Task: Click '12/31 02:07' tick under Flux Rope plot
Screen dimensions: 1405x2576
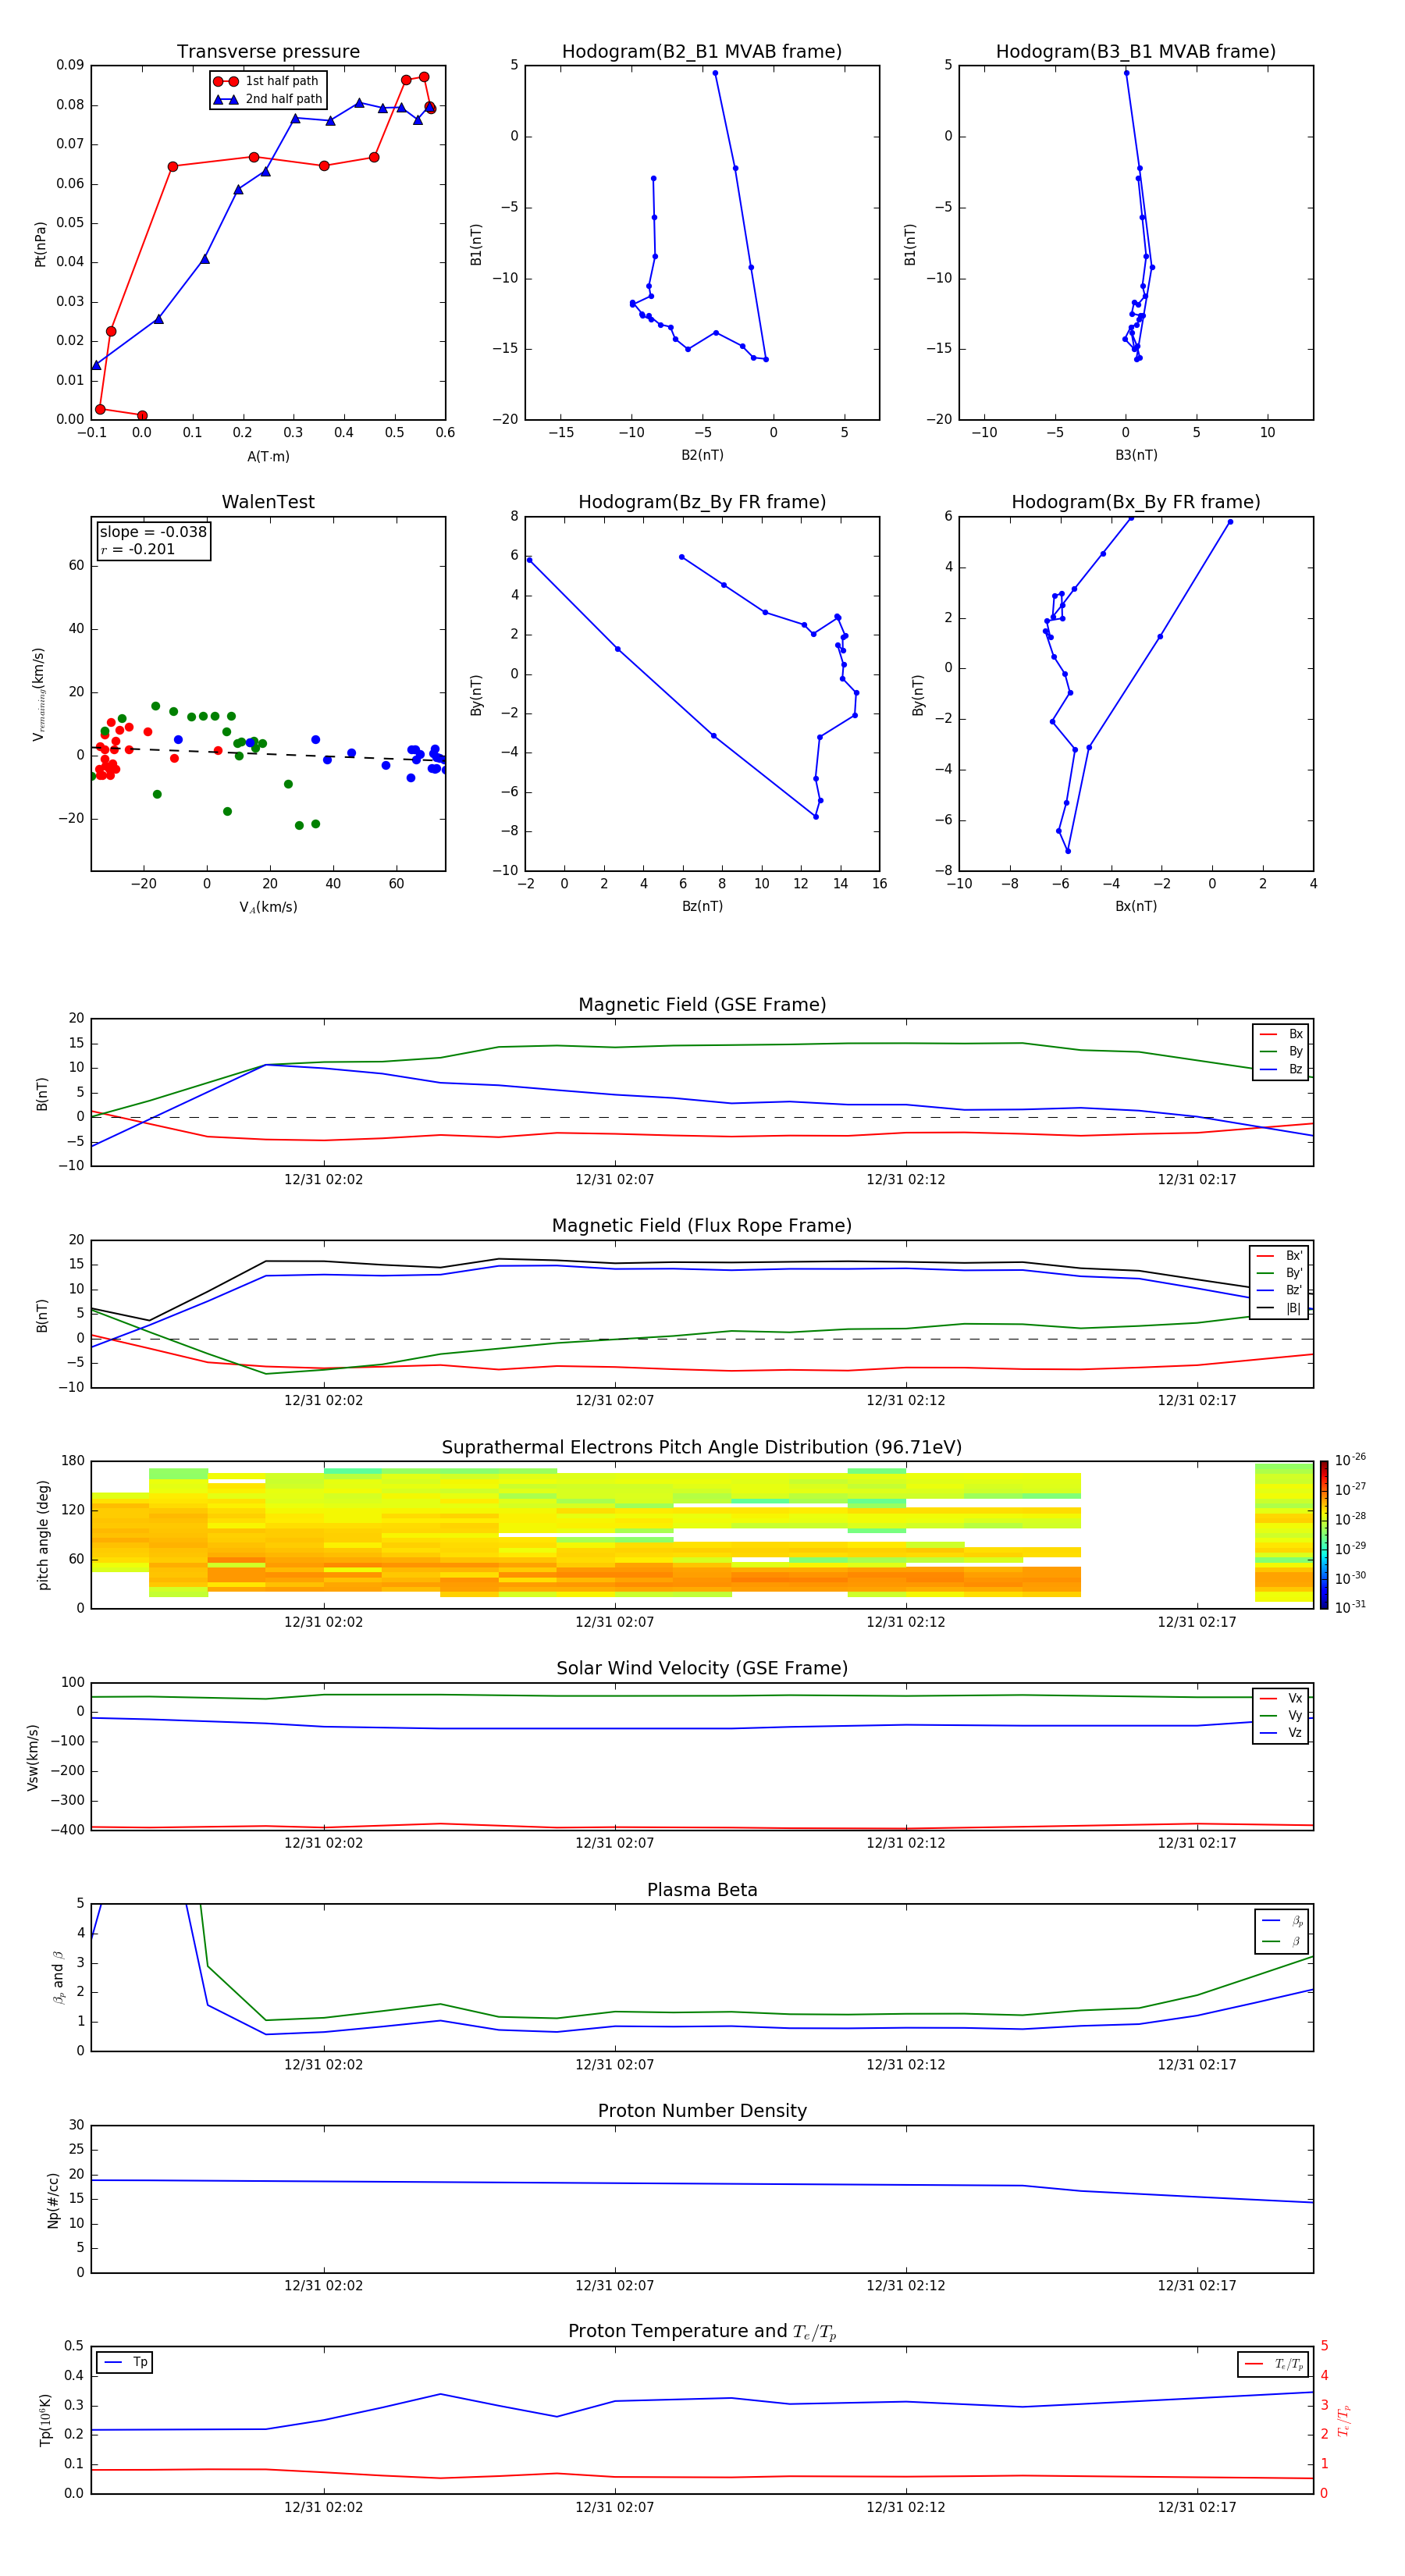Action: tap(614, 1401)
